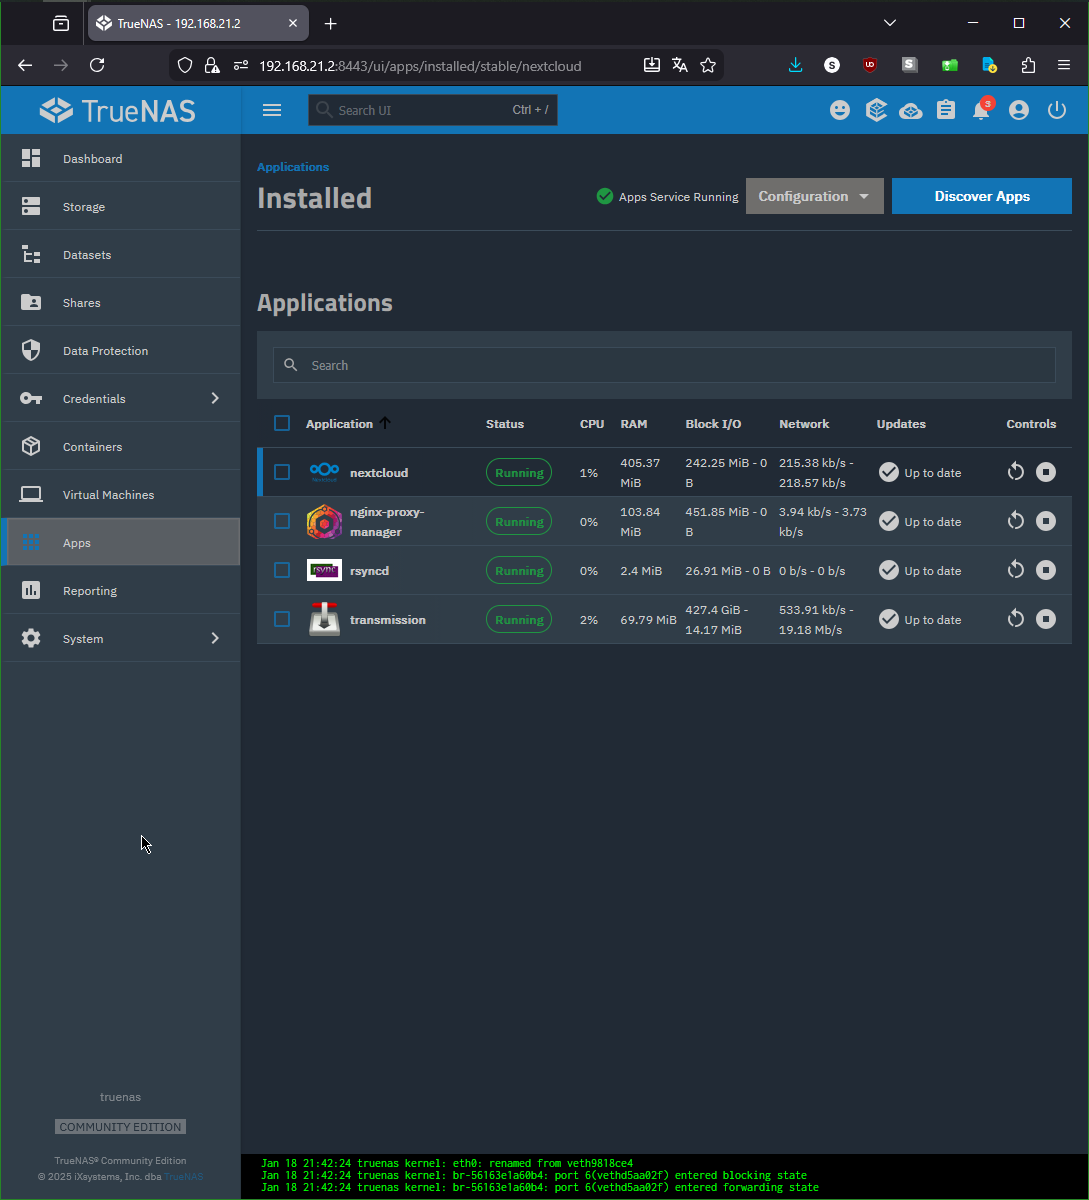Restart the transmission app
The image size is (1089, 1200).
(x=1016, y=619)
